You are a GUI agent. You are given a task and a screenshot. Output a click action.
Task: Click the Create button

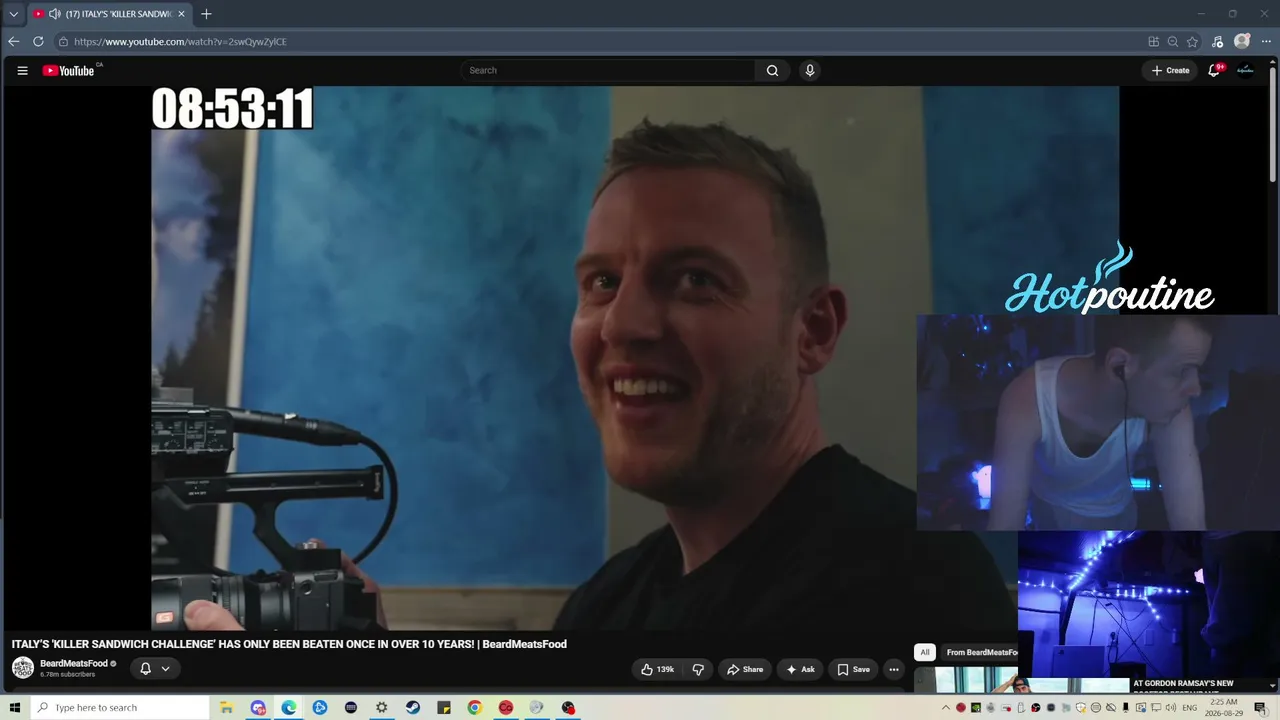tap(1170, 70)
